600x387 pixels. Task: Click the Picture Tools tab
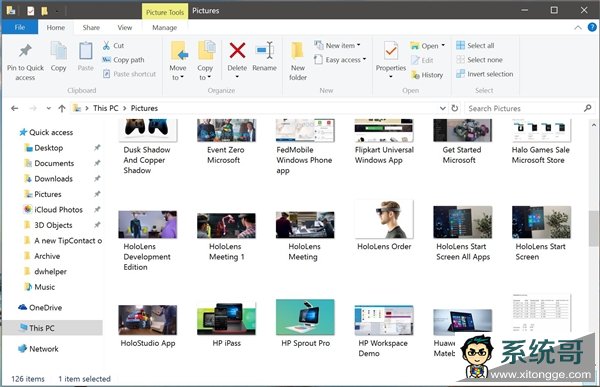point(165,12)
